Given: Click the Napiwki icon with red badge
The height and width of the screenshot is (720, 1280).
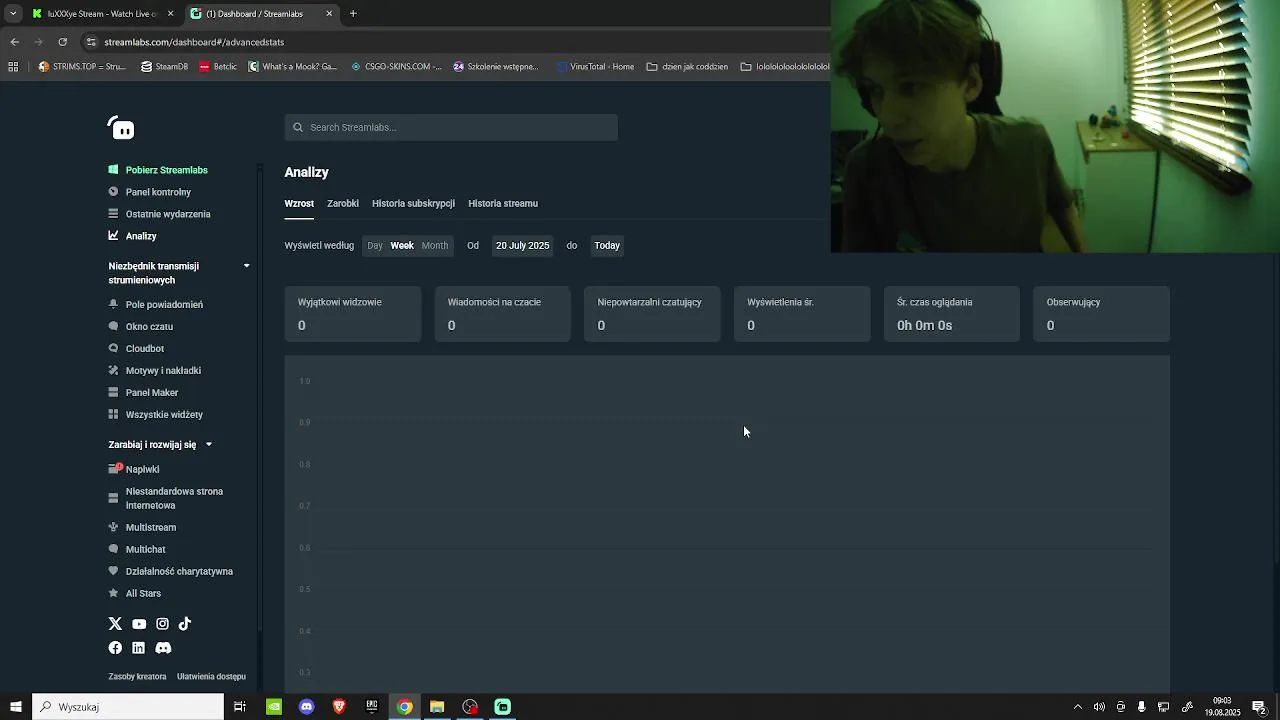Looking at the screenshot, I should pyautogui.click(x=115, y=468).
